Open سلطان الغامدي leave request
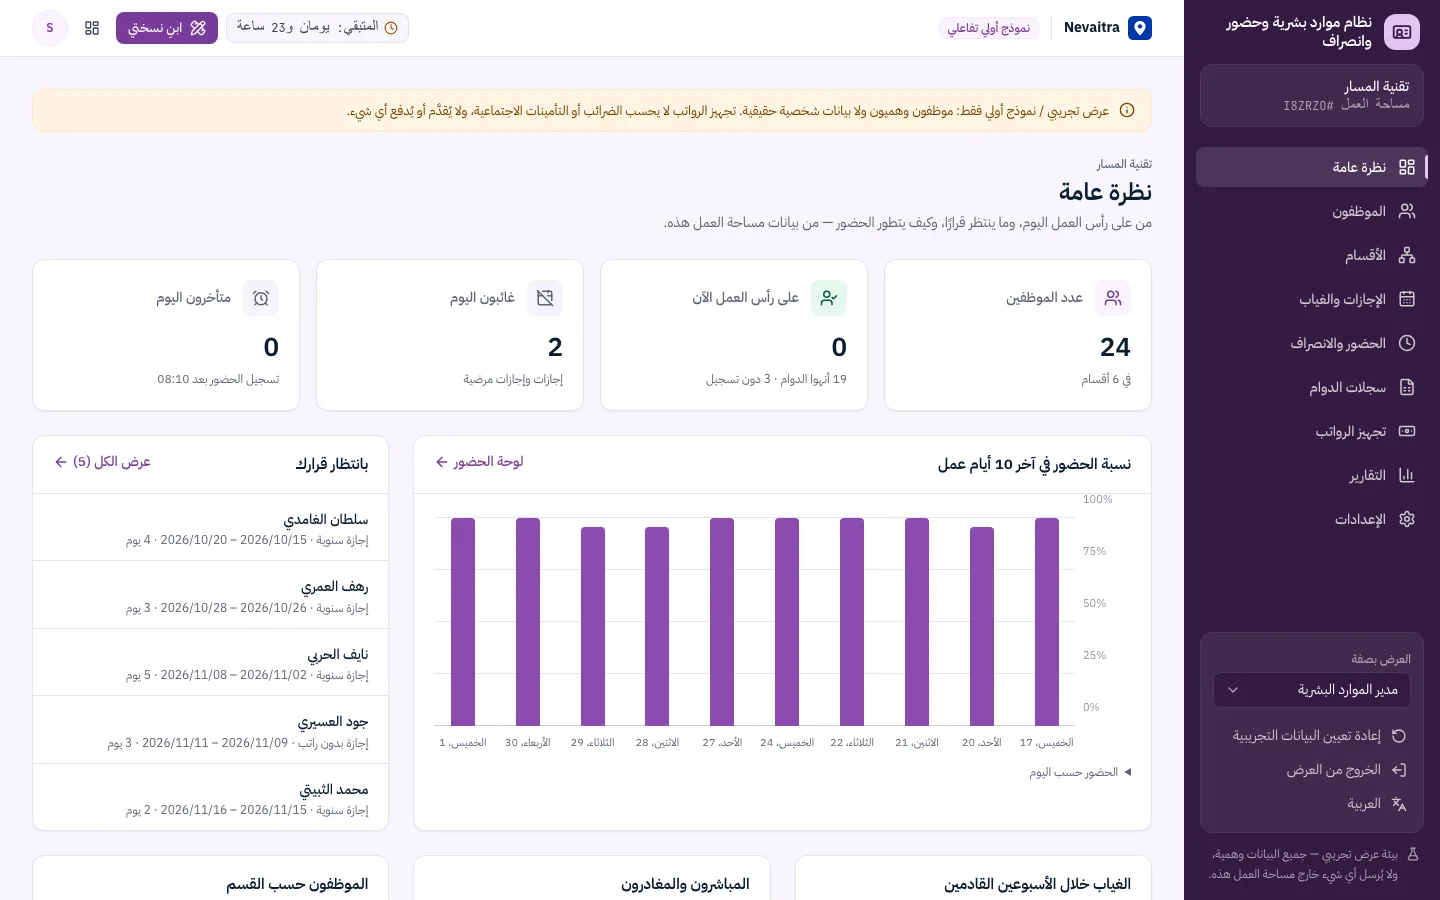1440x900 pixels. (210, 528)
